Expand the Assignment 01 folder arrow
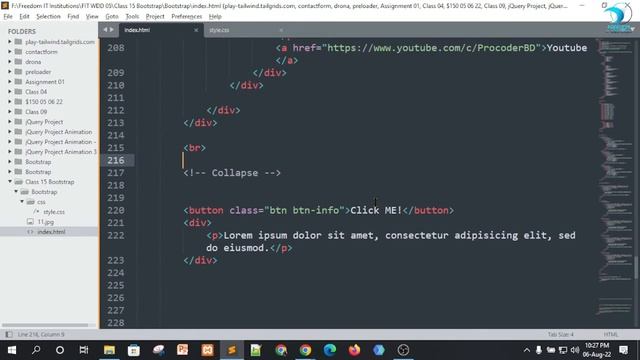The height and width of the screenshot is (360, 640). 9,82
